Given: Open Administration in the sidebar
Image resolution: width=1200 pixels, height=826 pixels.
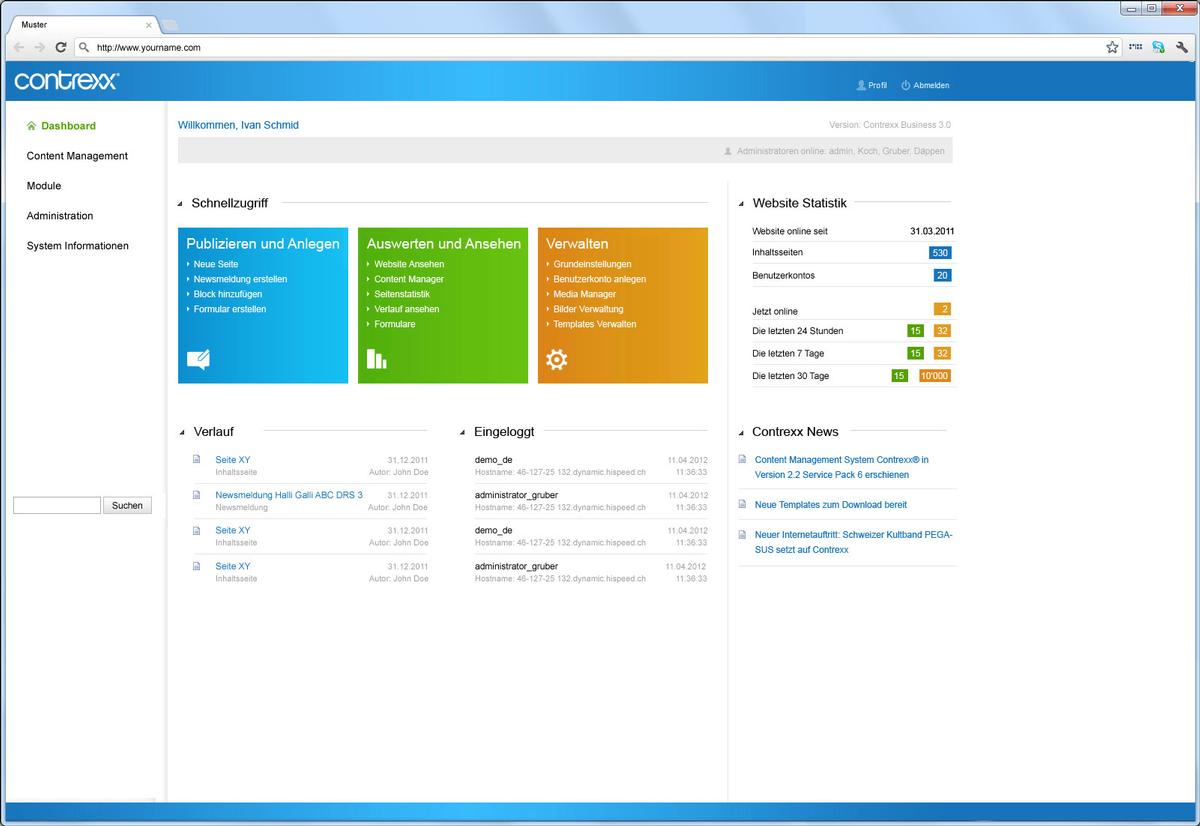Looking at the screenshot, I should 60,216.
